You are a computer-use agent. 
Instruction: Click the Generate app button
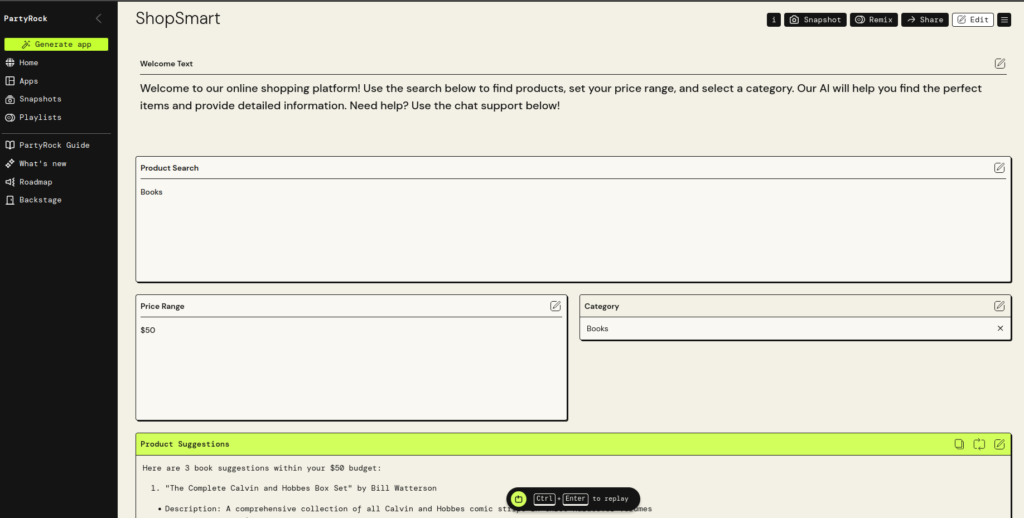point(56,44)
